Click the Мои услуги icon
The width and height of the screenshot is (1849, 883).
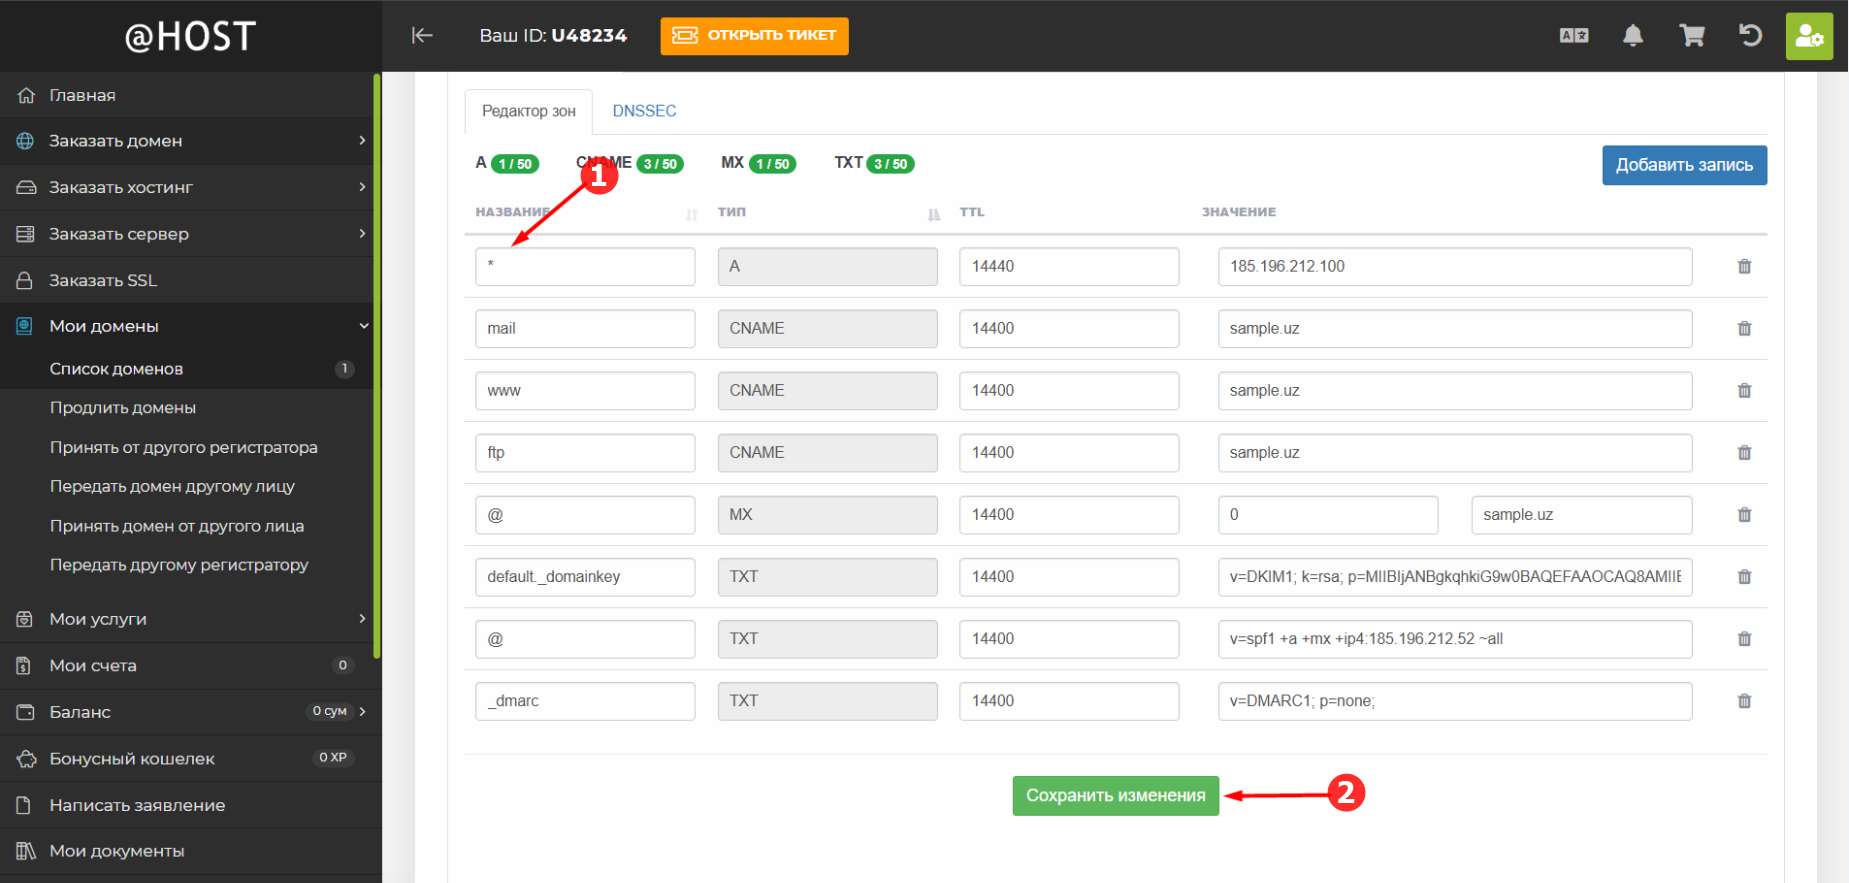coord(26,619)
